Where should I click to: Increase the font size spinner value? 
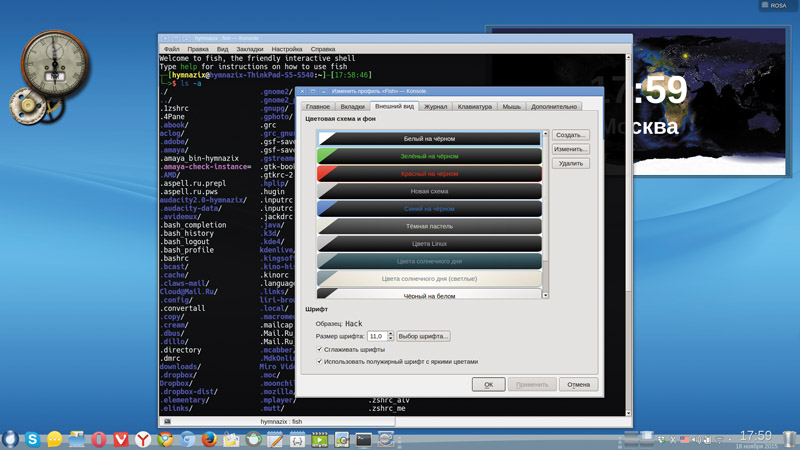click(x=391, y=334)
